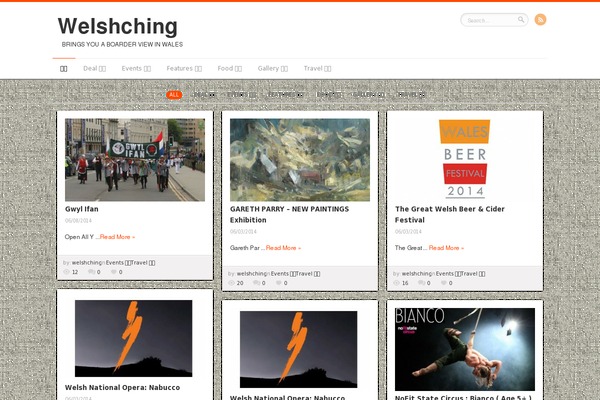Open Welsh National Opera: Nabucco title in the first column

[122, 387]
